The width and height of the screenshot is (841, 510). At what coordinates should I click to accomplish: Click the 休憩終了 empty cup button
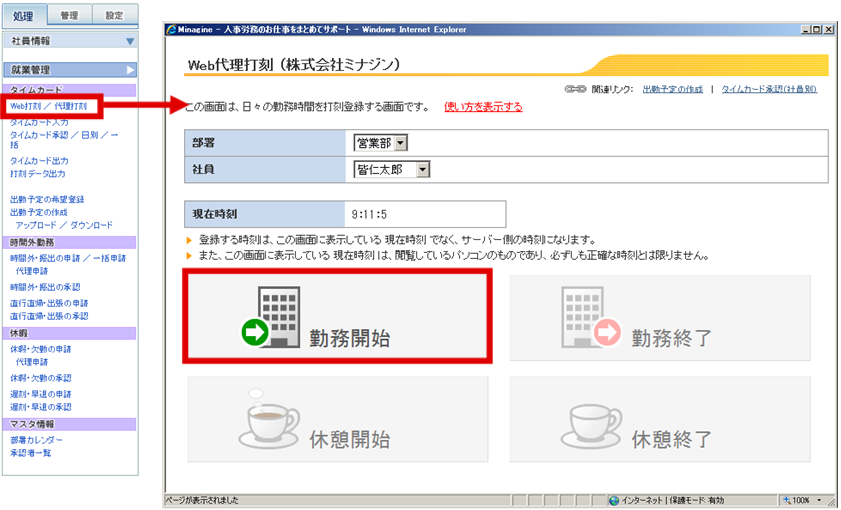coord(660,419)
